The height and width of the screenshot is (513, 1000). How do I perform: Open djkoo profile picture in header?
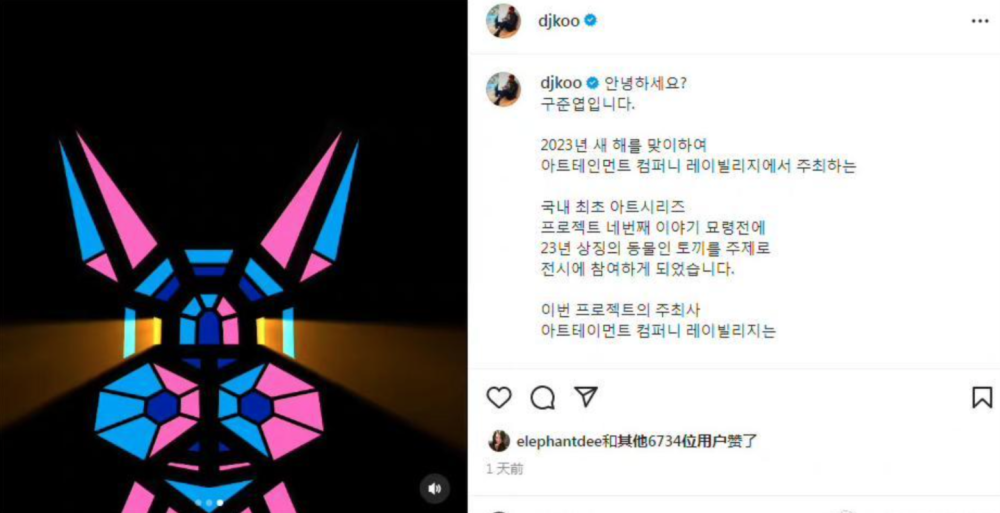503,21
